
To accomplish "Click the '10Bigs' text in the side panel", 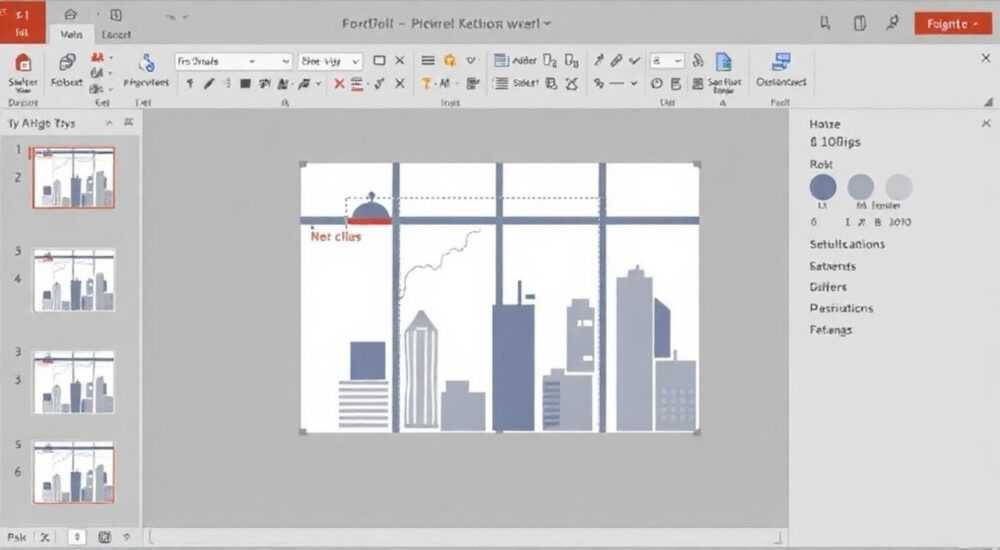I will click(x=840, y=142).
